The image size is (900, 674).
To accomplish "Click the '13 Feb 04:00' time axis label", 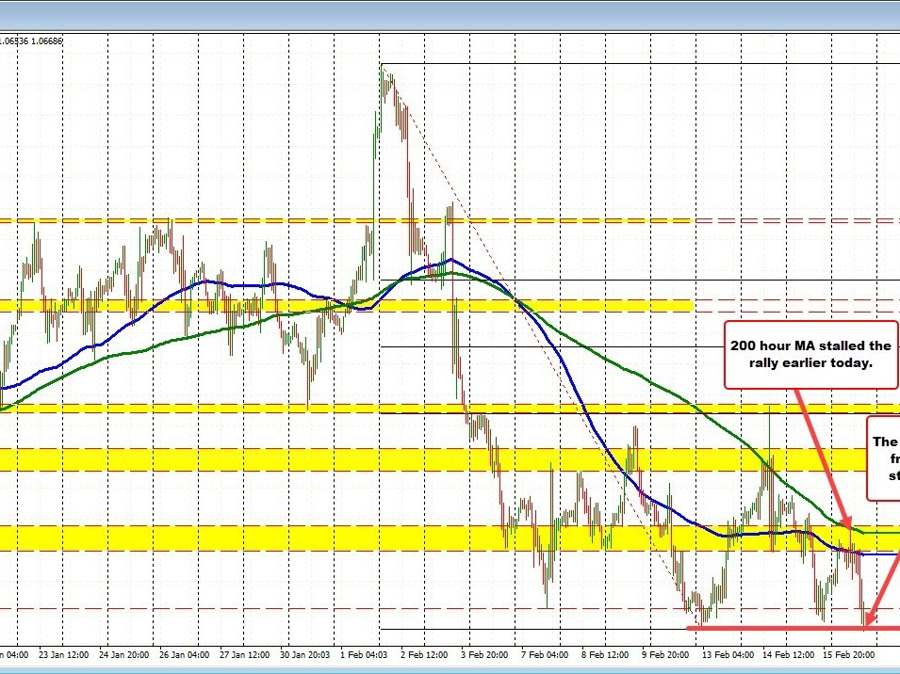I will [727, 655].
